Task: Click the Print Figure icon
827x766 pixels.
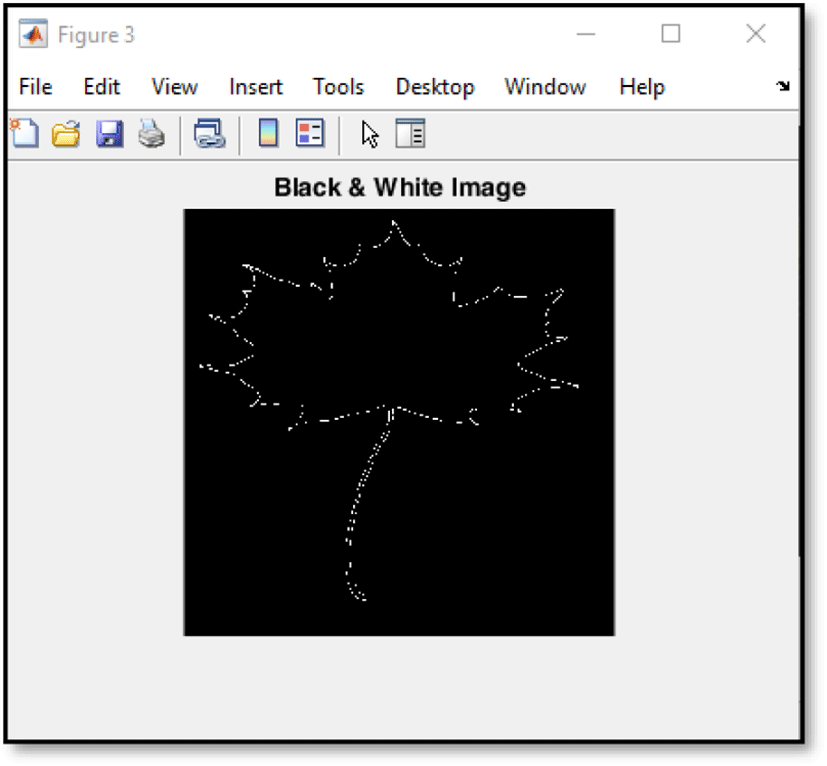Action: pyautogui.click(x=151, y=134)
